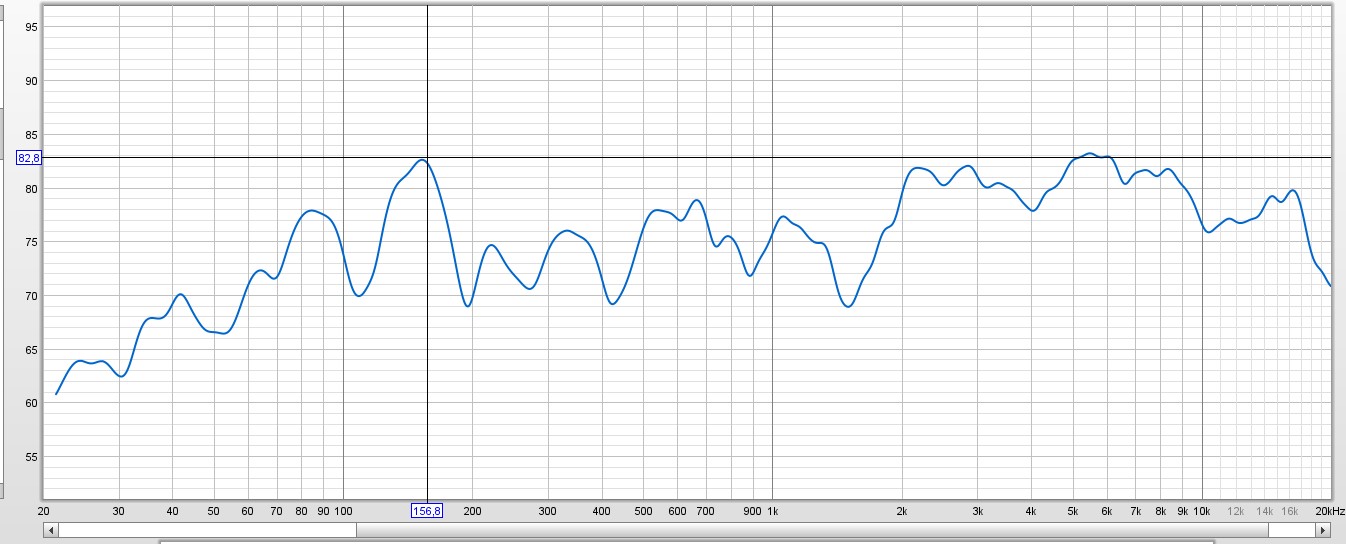
Task: Click the 82,8 level cursor readout
Action: click(29, 158)
